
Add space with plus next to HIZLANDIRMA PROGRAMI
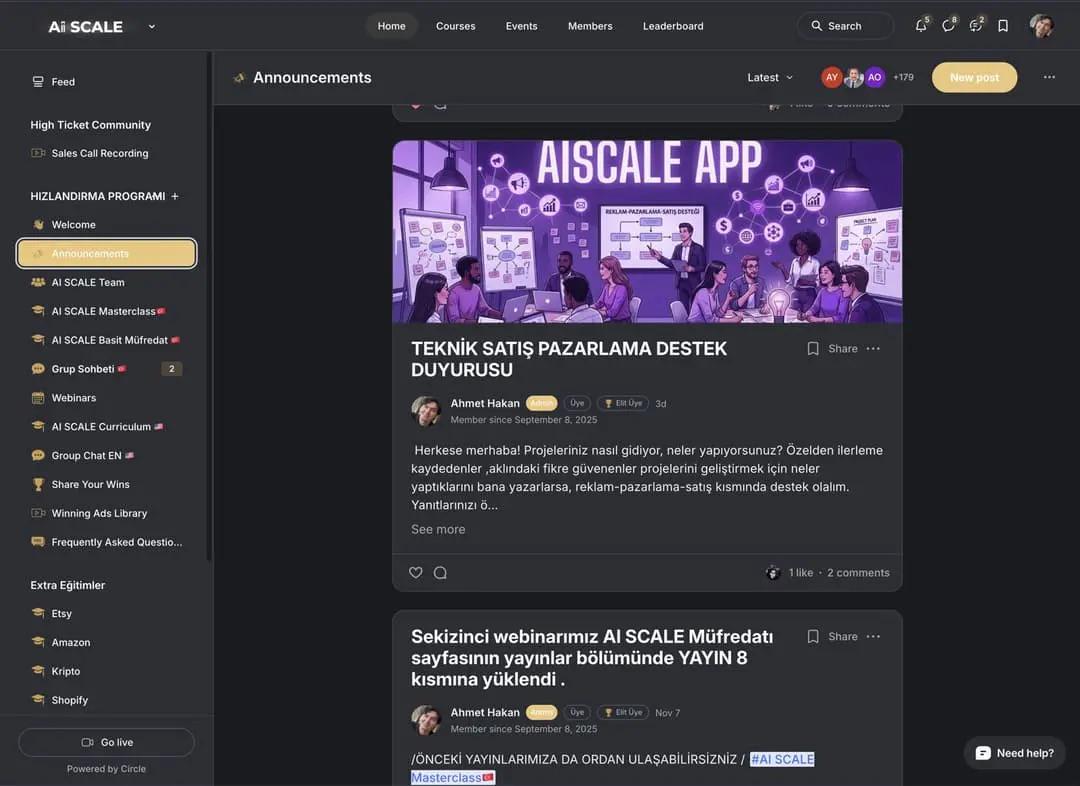pos(175,196)
